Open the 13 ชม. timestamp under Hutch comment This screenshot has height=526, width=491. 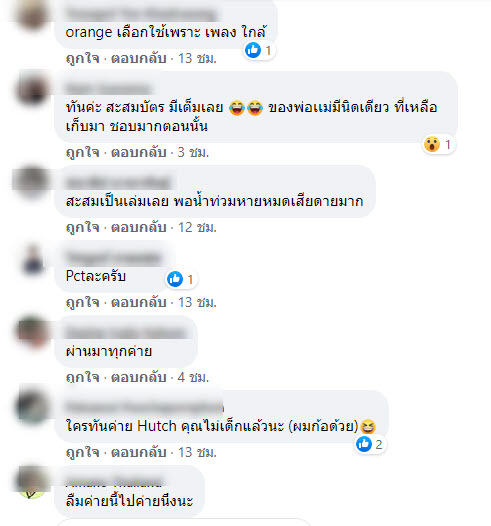tap(197, 452)
